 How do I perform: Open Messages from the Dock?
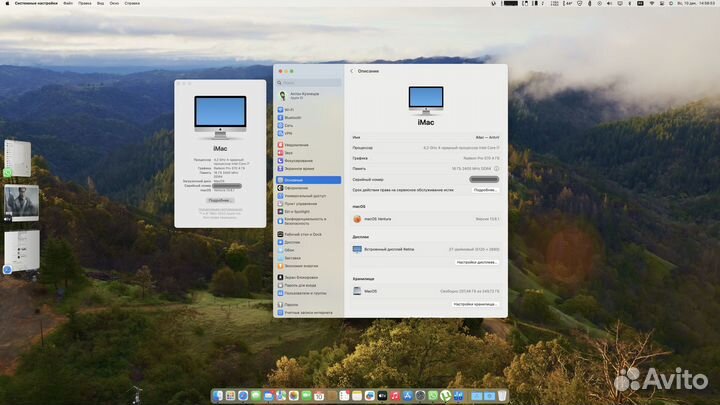pyautogui.click(x=256, y=395)
